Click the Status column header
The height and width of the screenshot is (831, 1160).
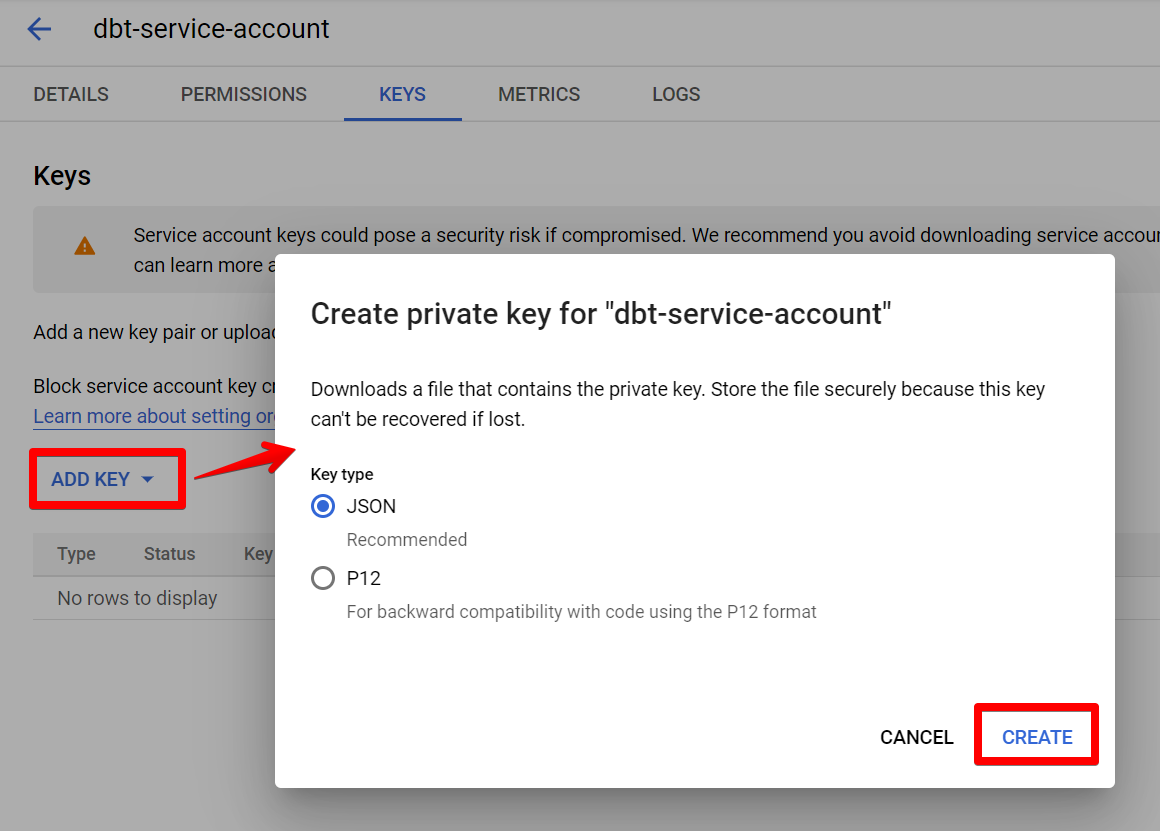pos(169,554)
